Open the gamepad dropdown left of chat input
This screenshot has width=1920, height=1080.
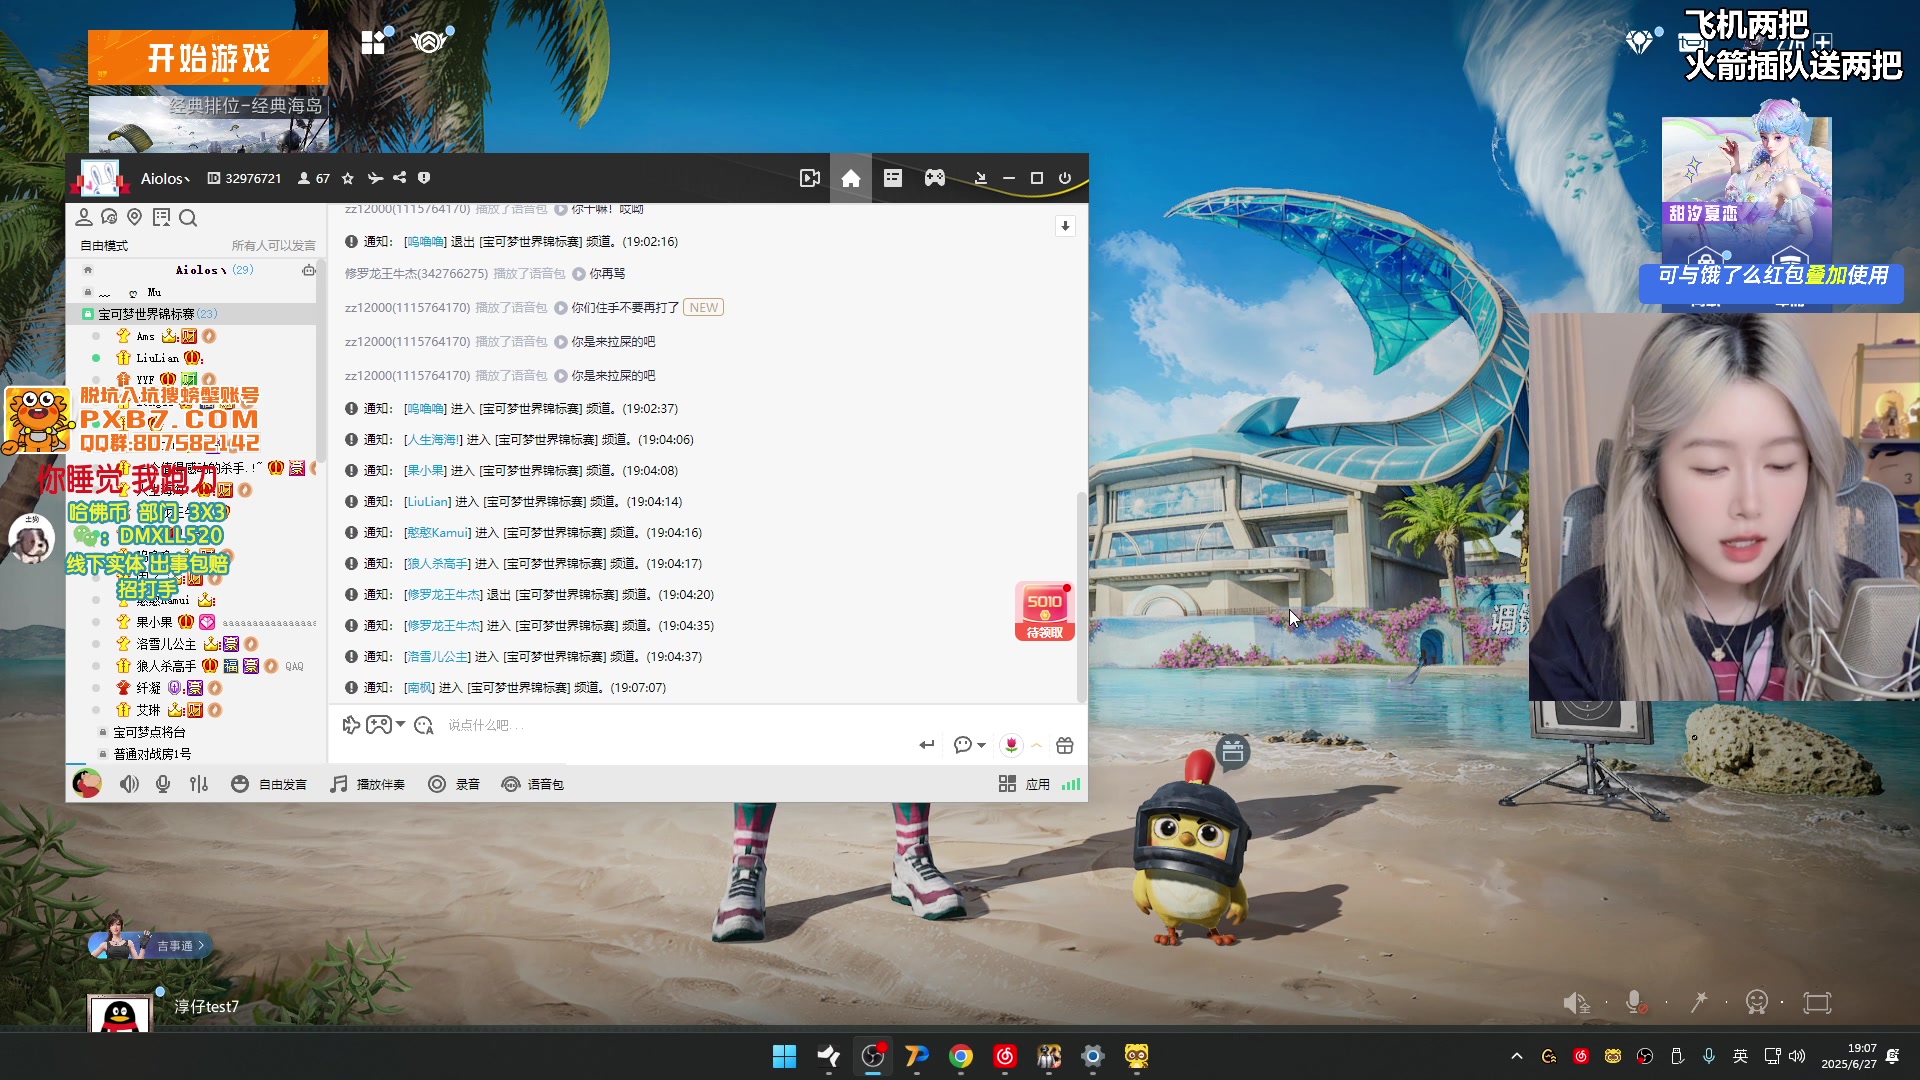coord(385,725)
